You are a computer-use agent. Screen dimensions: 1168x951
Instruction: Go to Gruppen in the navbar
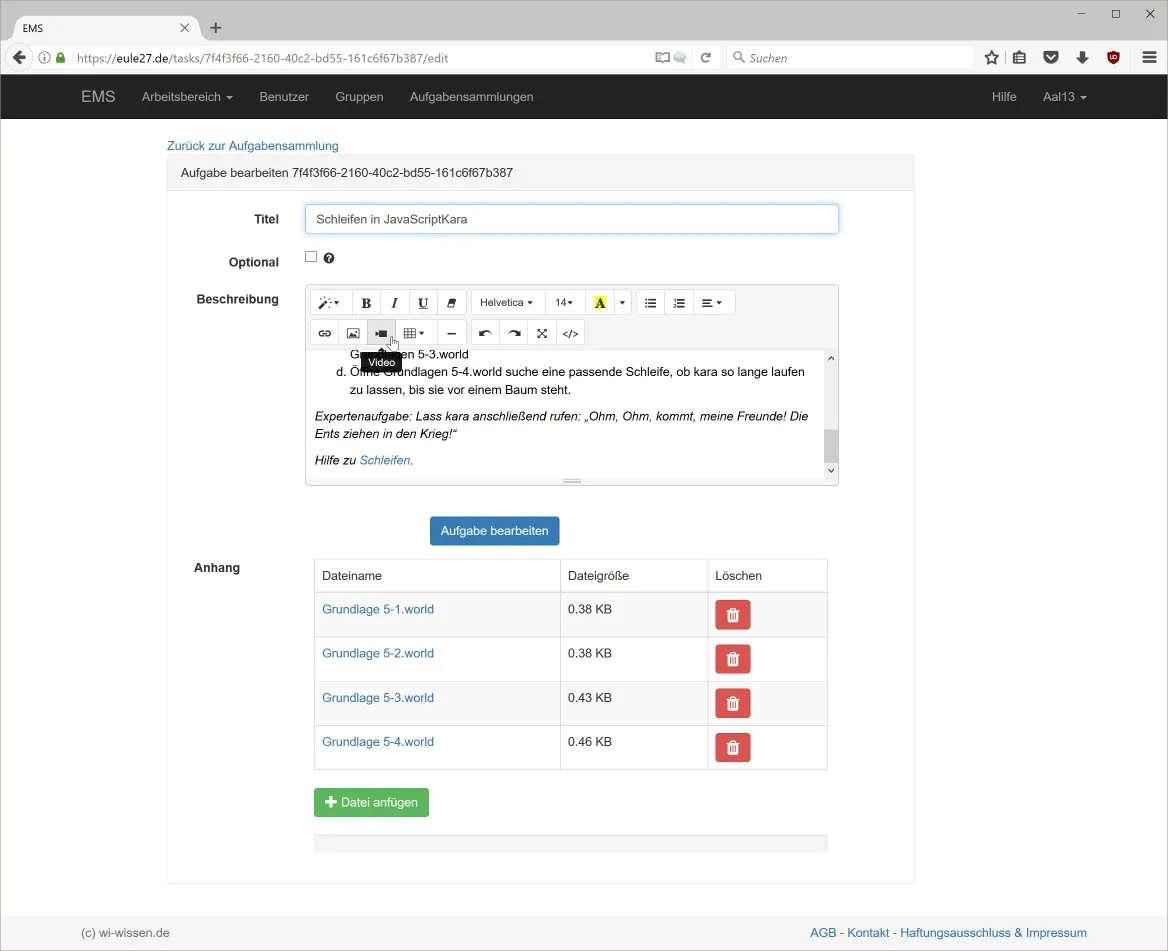click(359, 97)
